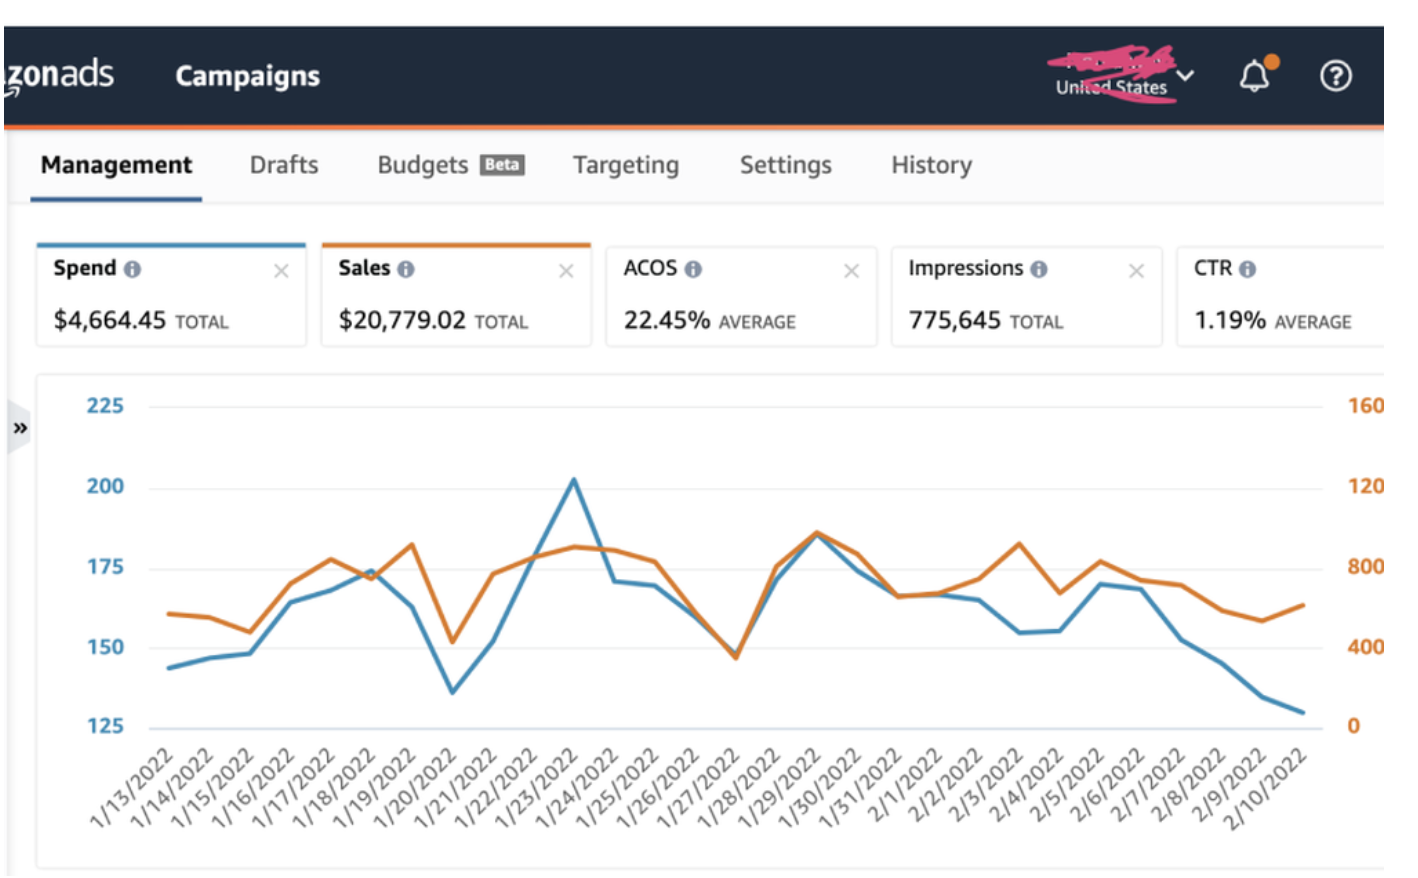Screen dimensions: 1418x878
Task: Select the Sales metric card
Action: (456, 295)
